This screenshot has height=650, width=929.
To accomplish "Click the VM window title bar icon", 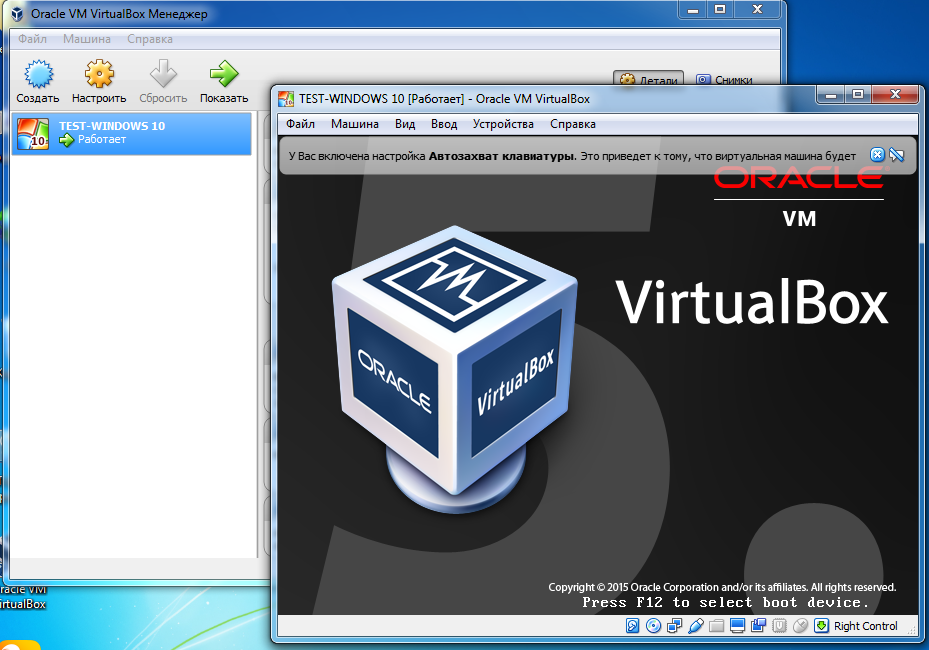I will (x=286, y=99).
